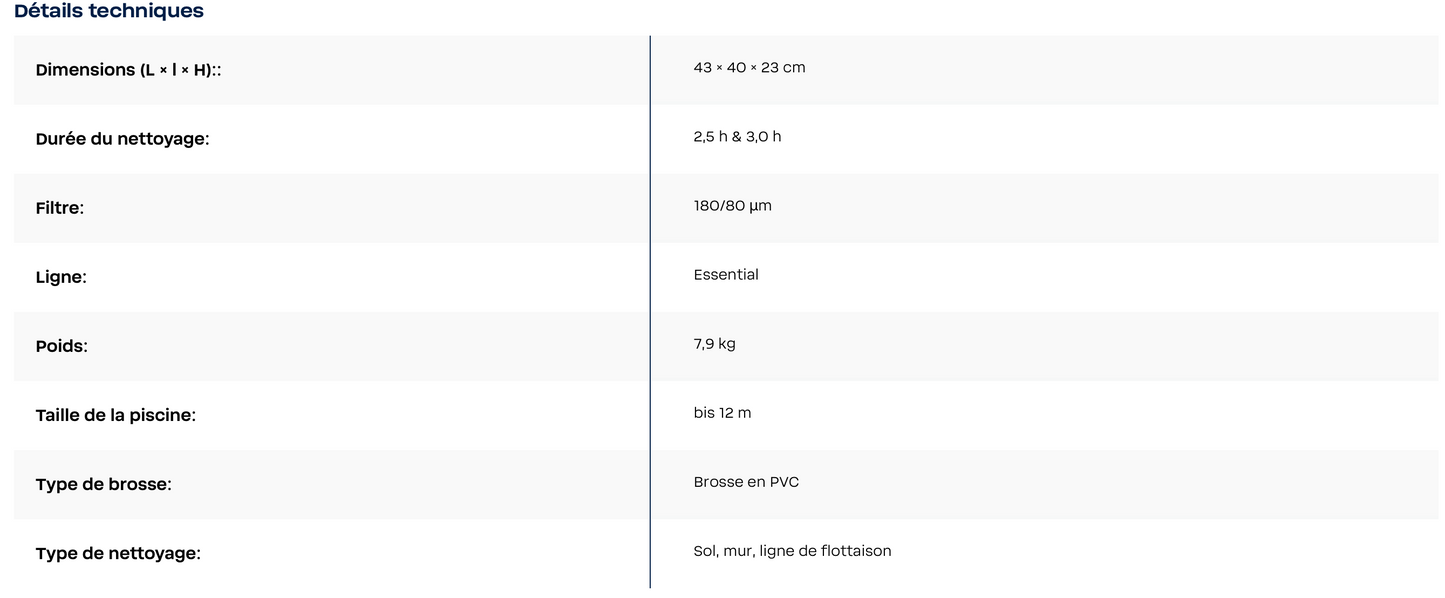The height and width of the screenshot is (598, 1445).
Task: Select the 'Durée du nettoyage' label
Action: coord(122,139)
